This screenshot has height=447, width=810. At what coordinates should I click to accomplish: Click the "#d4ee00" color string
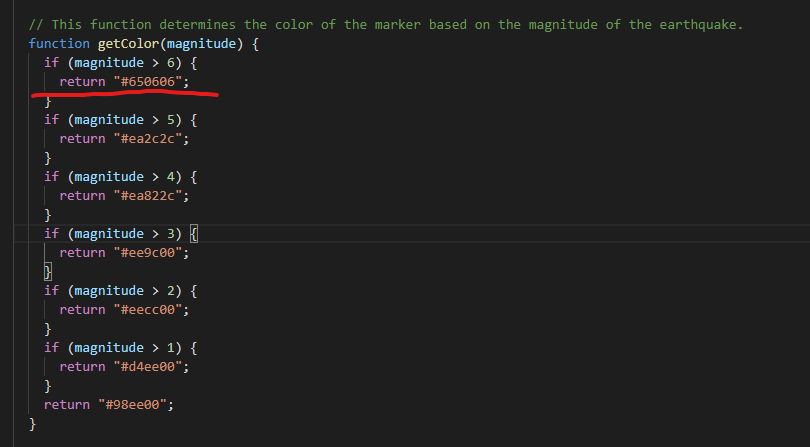click(148, 366)
